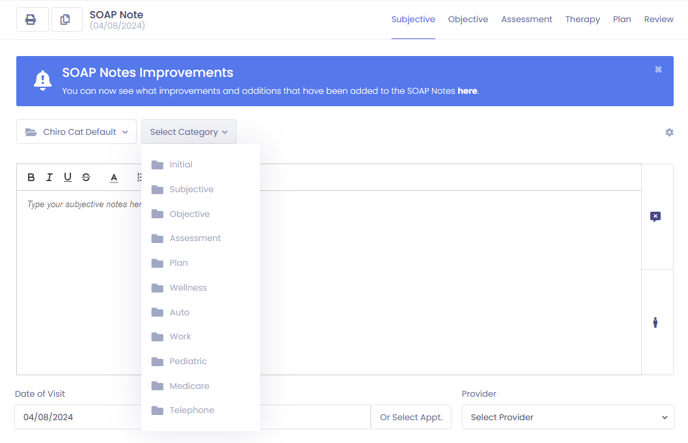
Task: Toggle bold formatting
Action: click(31, 177)
